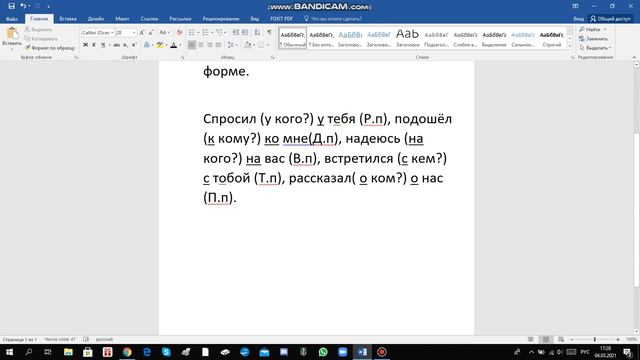The image size is (640, 360).
Task: Switch to the Вставка tab
Action: coord(68,19)
